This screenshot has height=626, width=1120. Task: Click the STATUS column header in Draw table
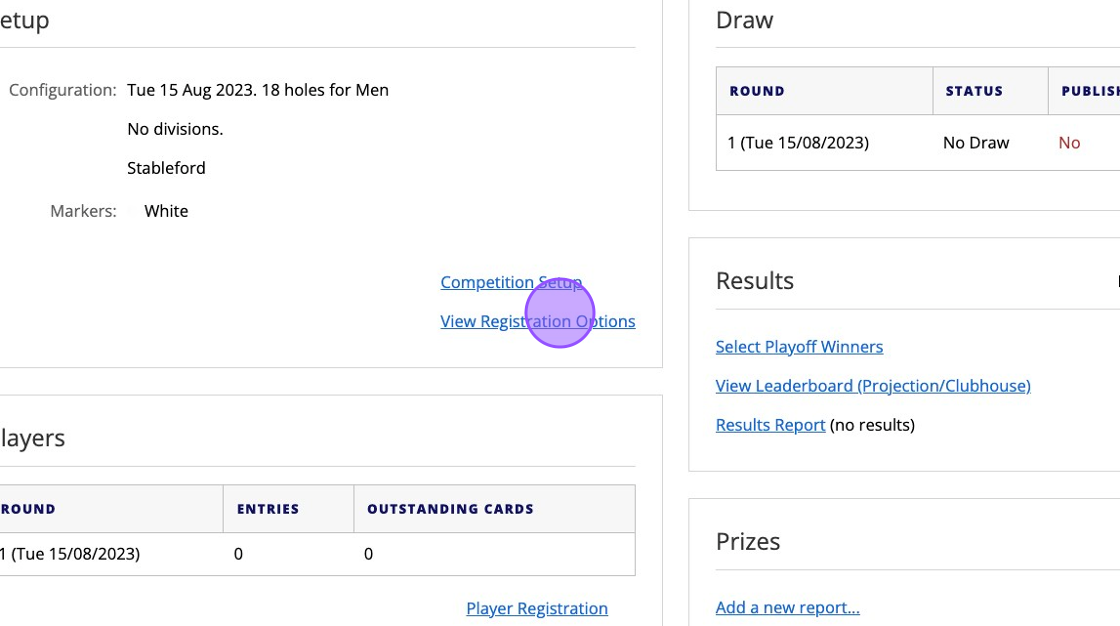974,91
